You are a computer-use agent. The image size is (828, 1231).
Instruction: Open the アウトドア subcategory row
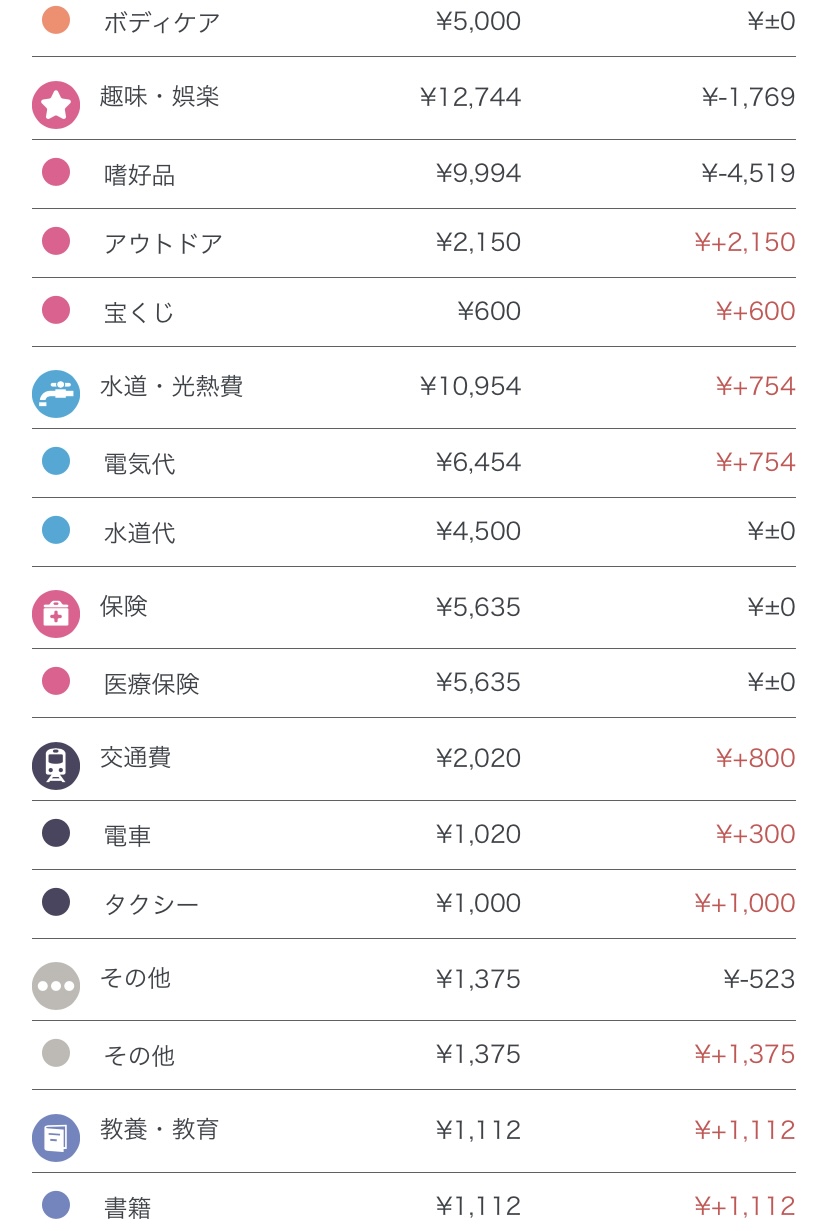pyautogui.click(x=163, y=243)
